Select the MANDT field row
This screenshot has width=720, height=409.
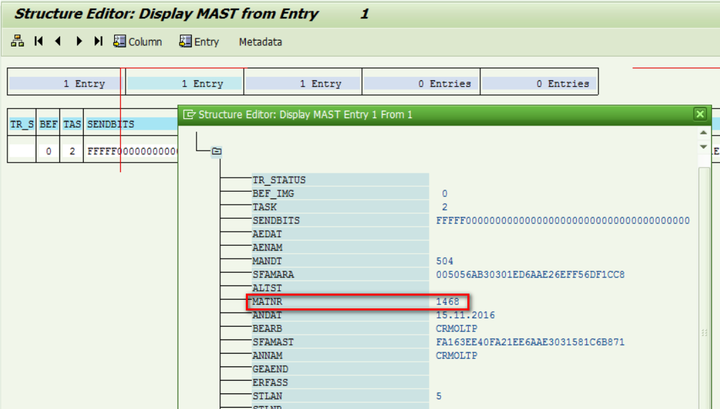click(340, 261)
